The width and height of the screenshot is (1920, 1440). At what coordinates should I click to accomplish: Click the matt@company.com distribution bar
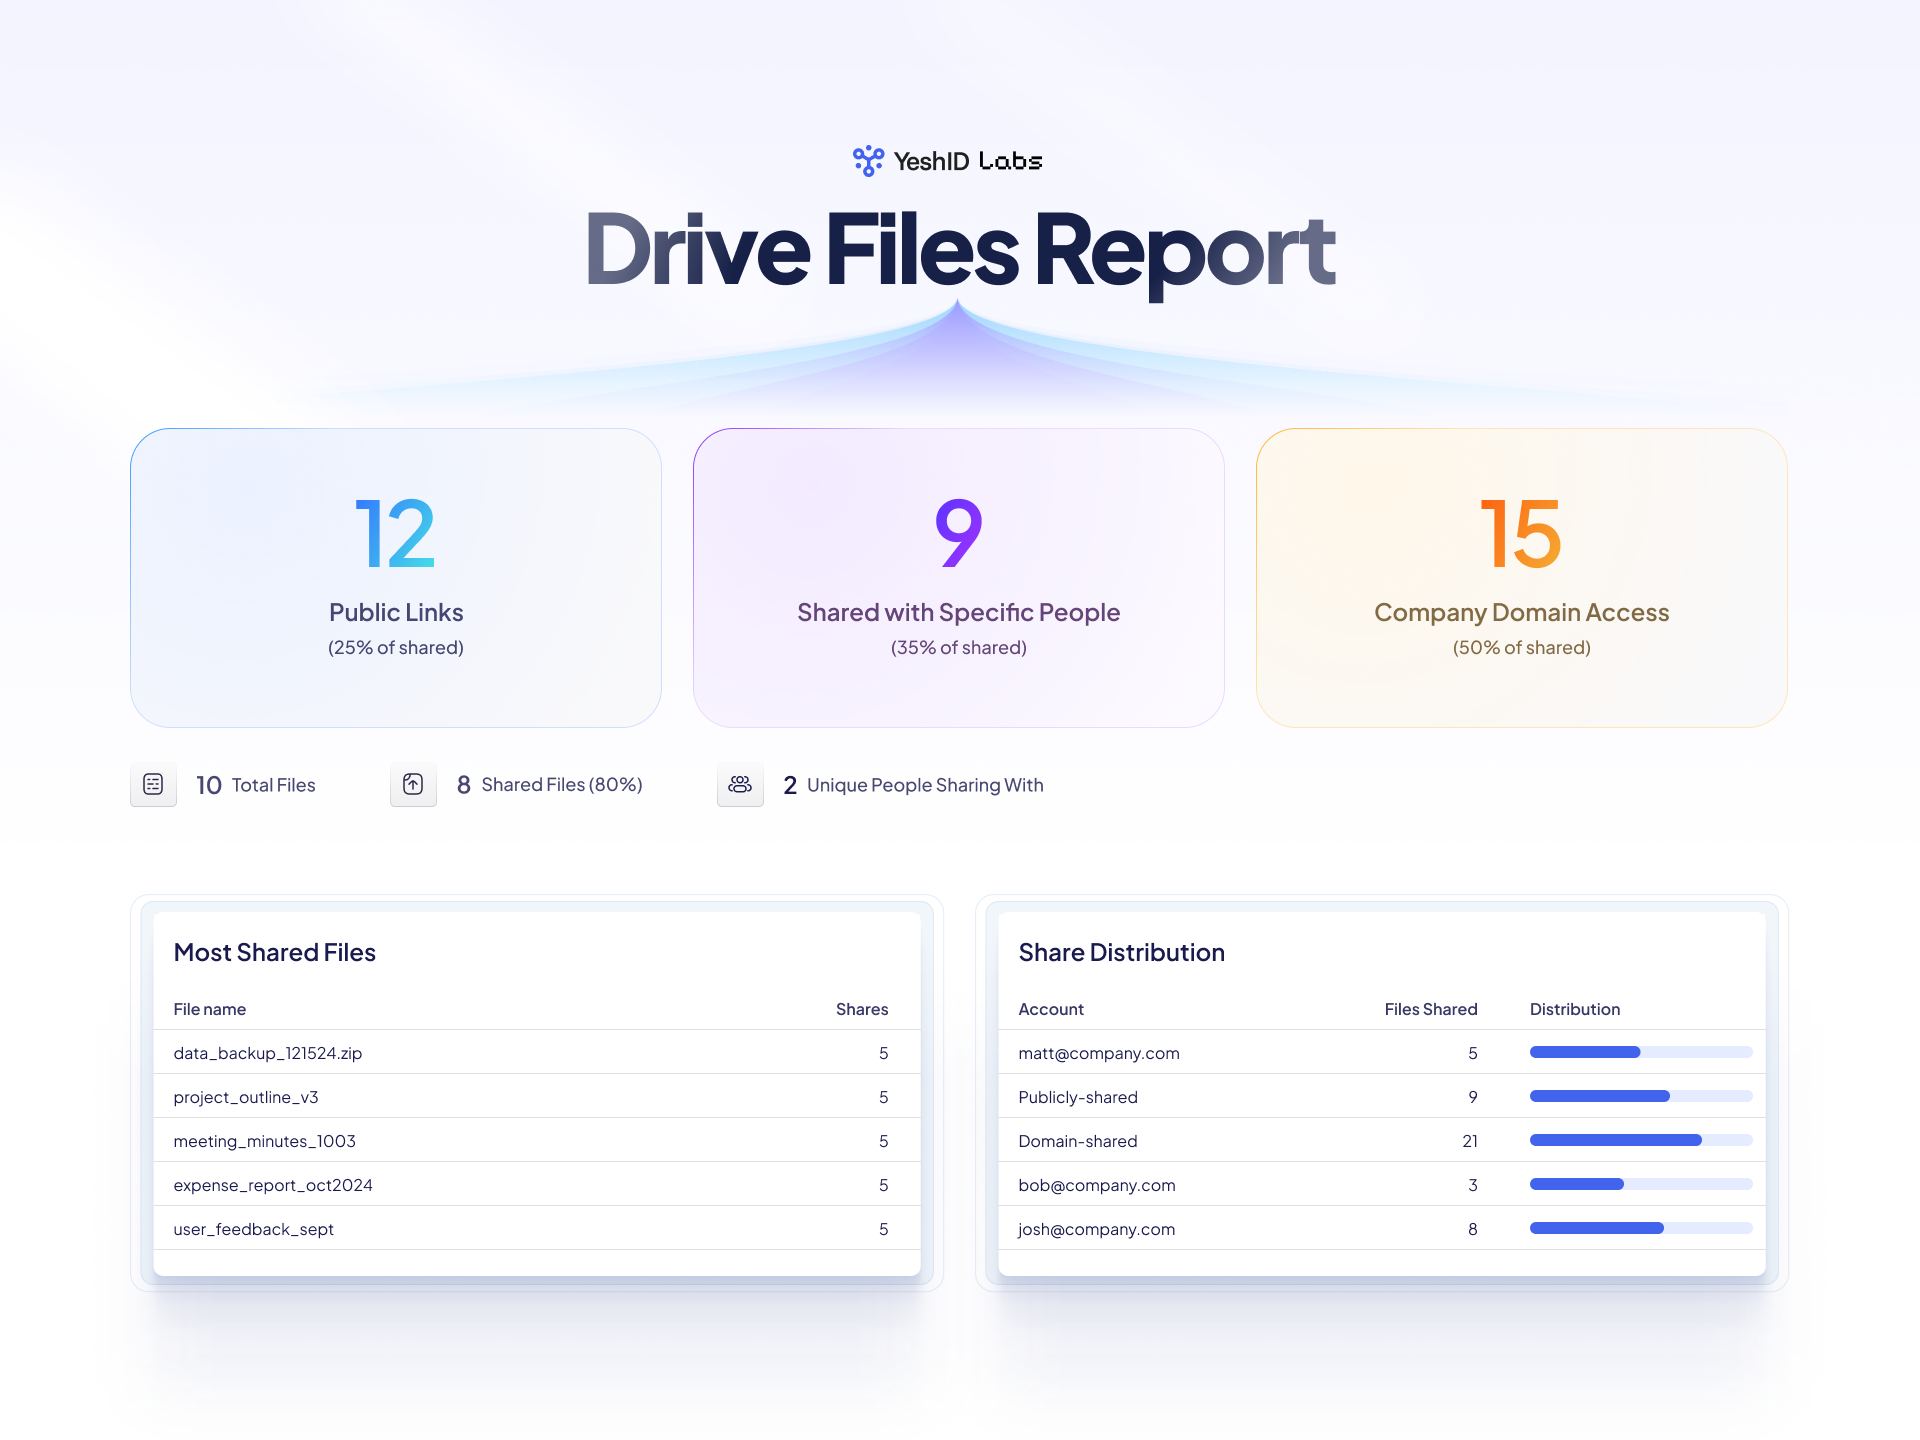[x=1641, y=1052]
